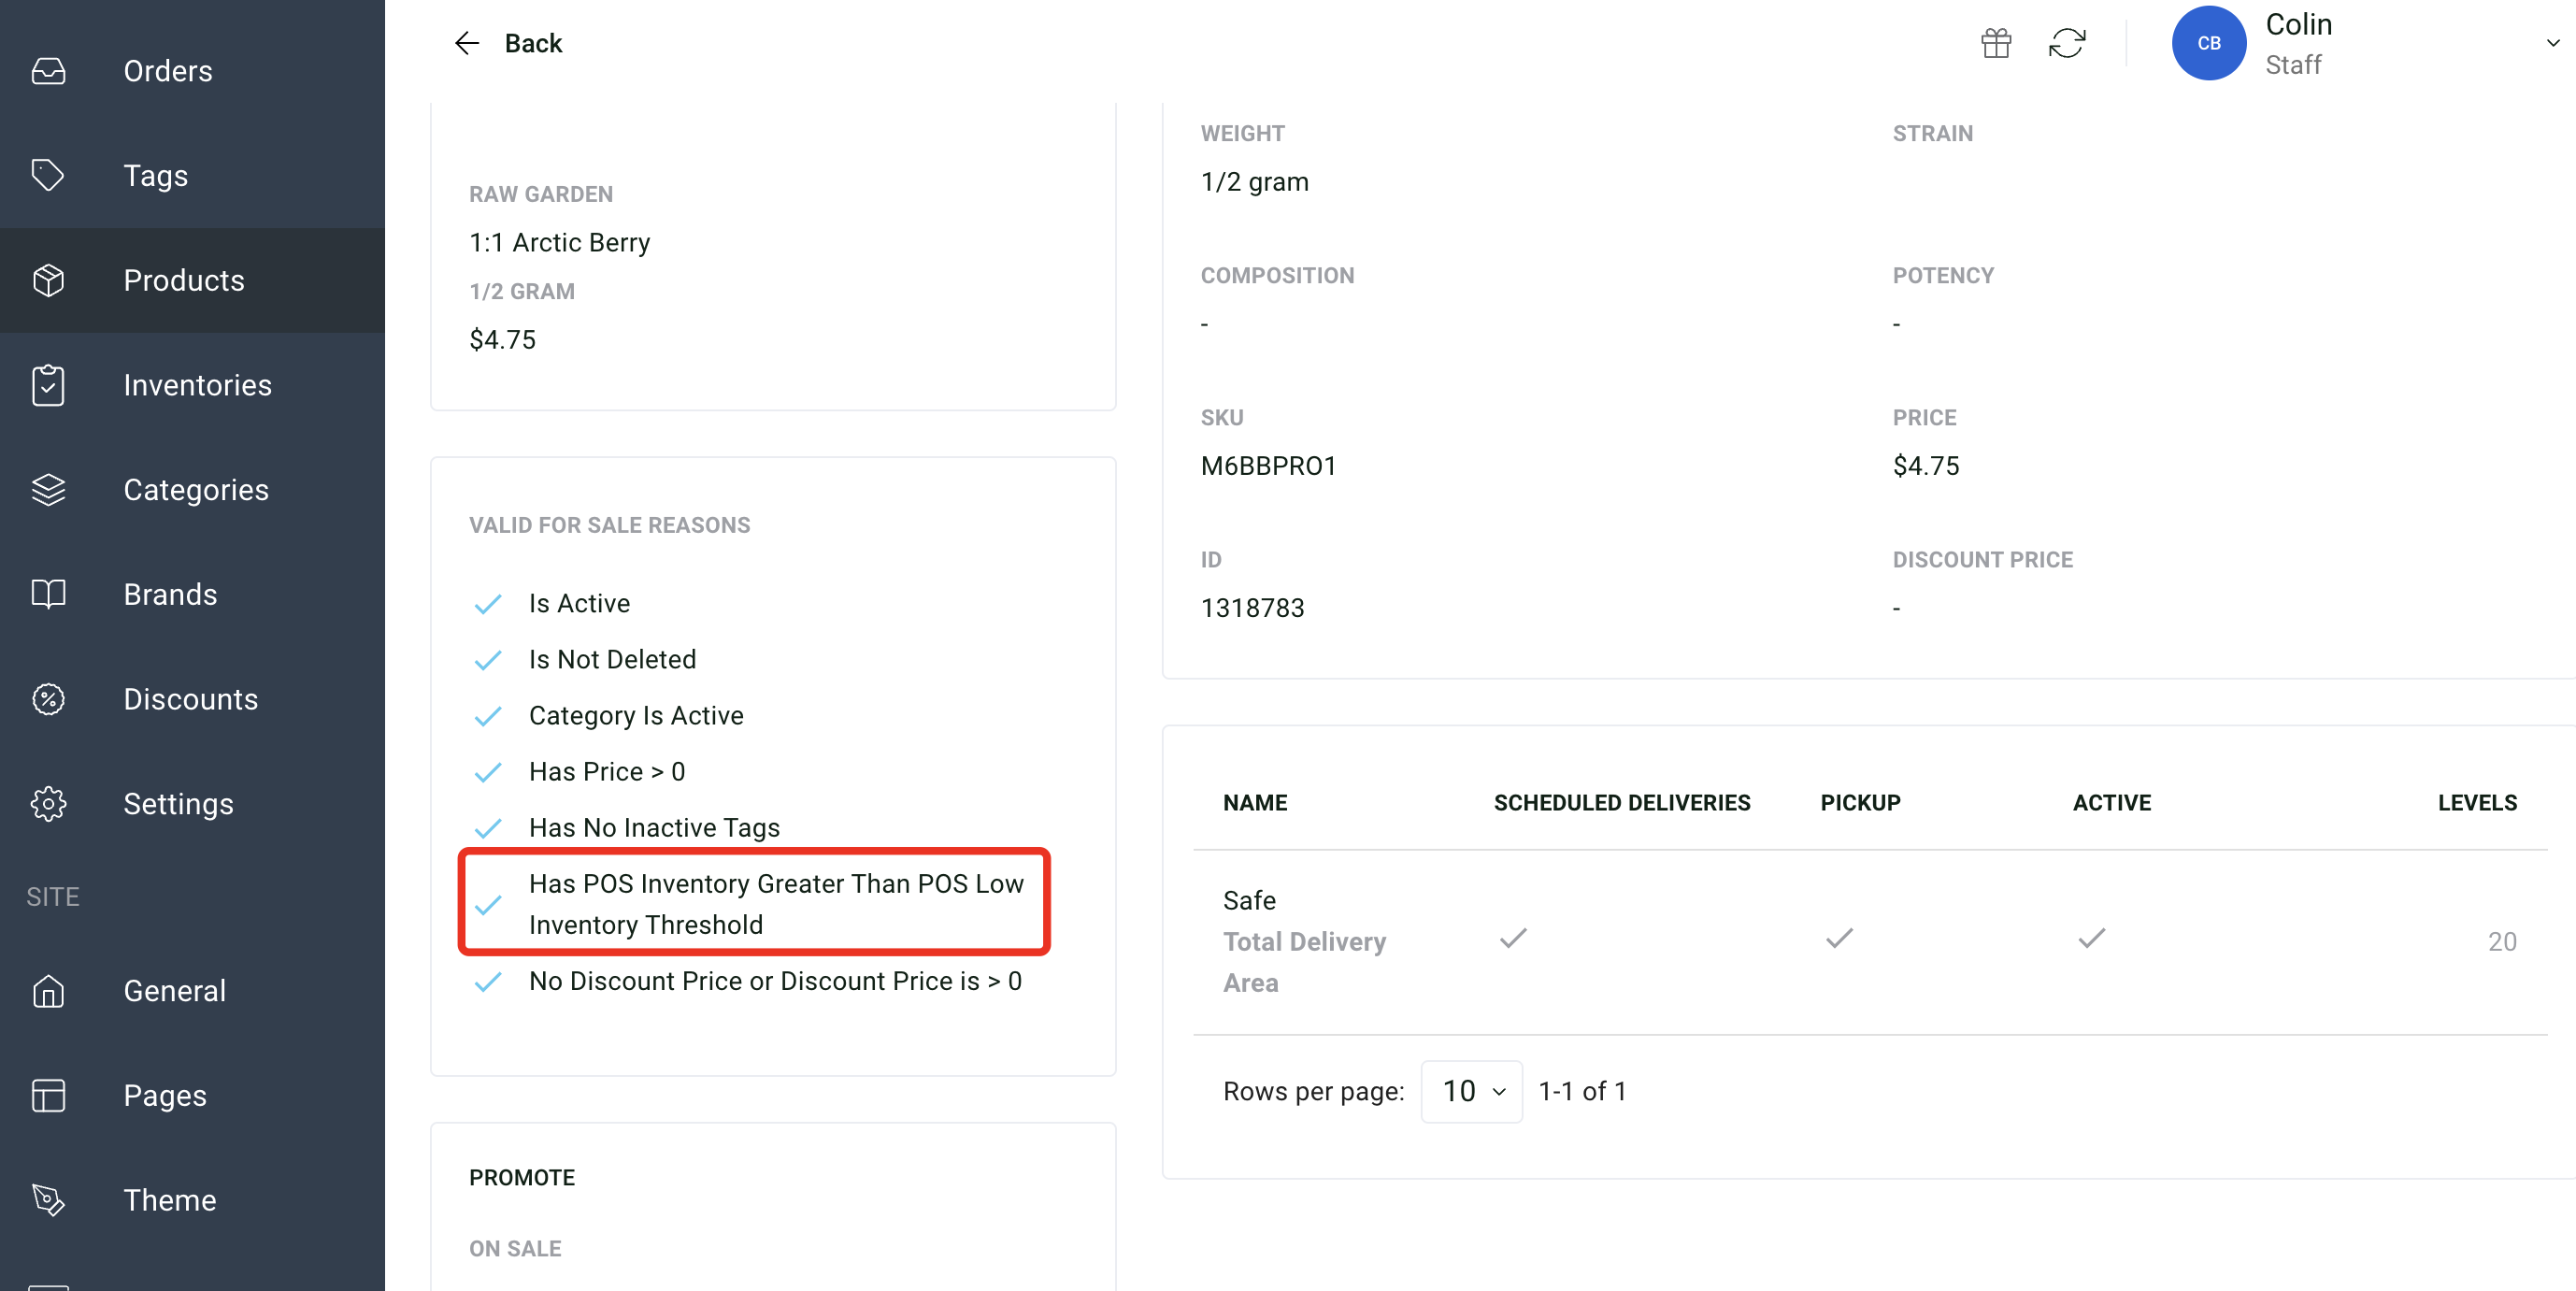Select the Categories layers icon
The width and height of the screenshot is (2576, 1291).
[x=48, y=489]
